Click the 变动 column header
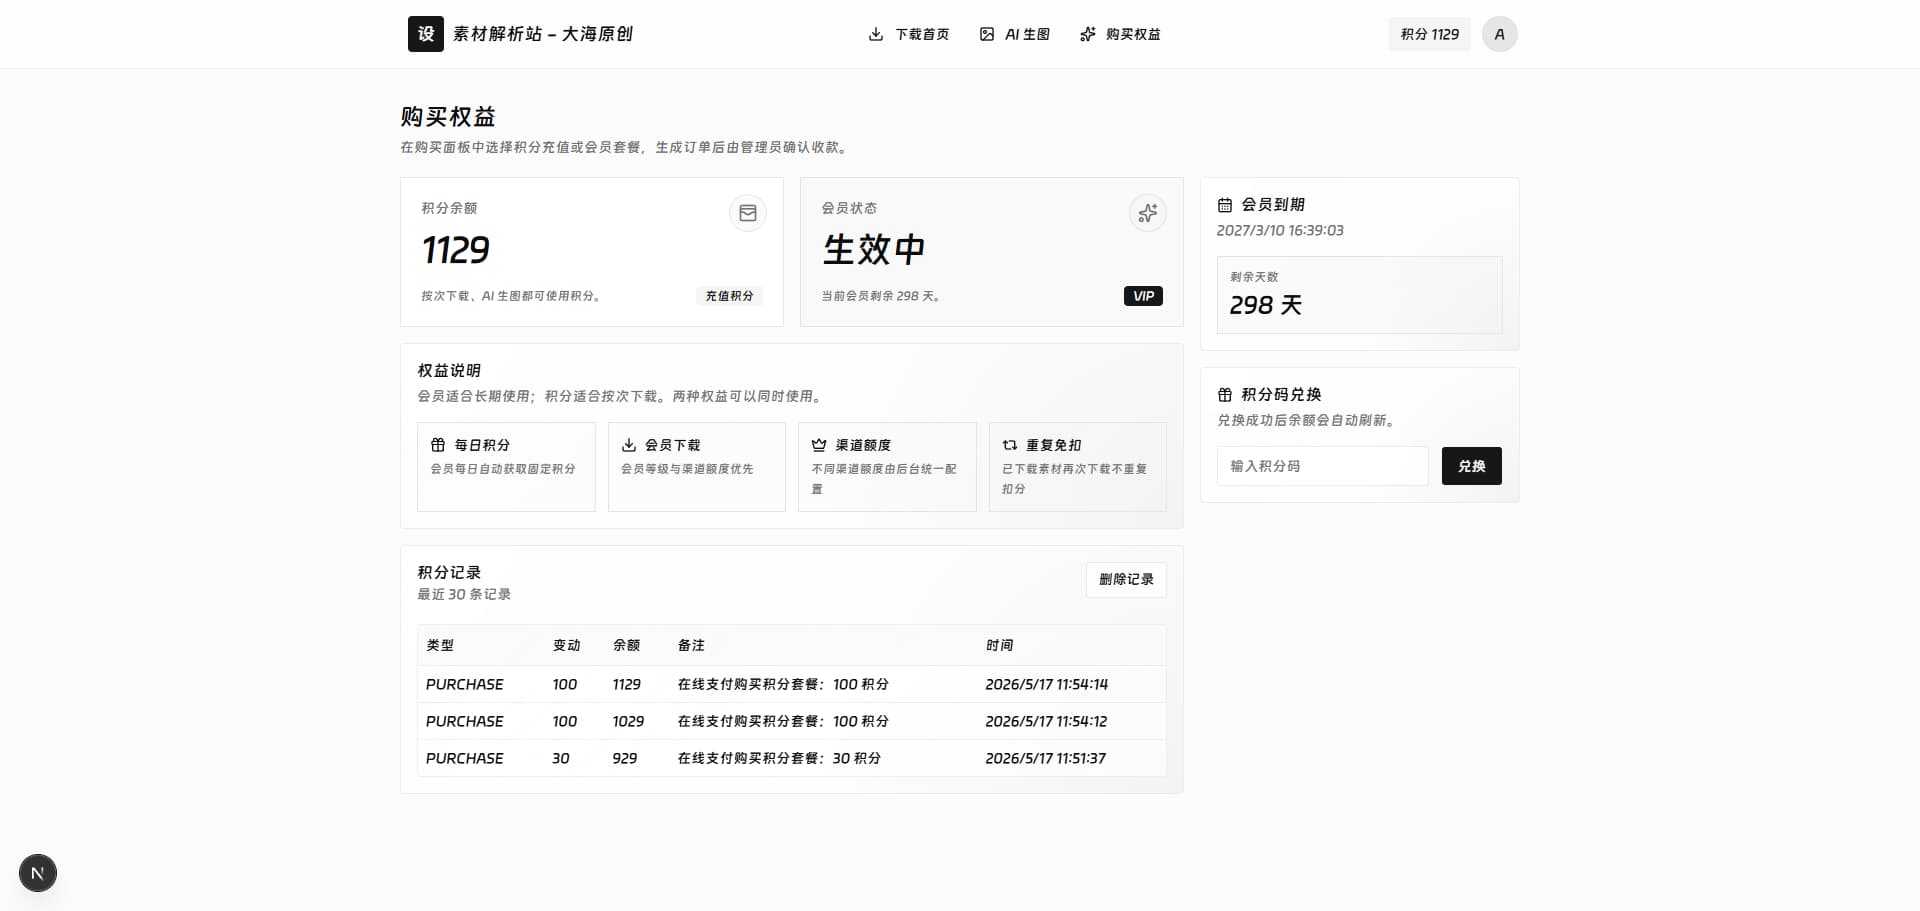Viewport: 1920px width, 911px height. (x=566, y=646)
